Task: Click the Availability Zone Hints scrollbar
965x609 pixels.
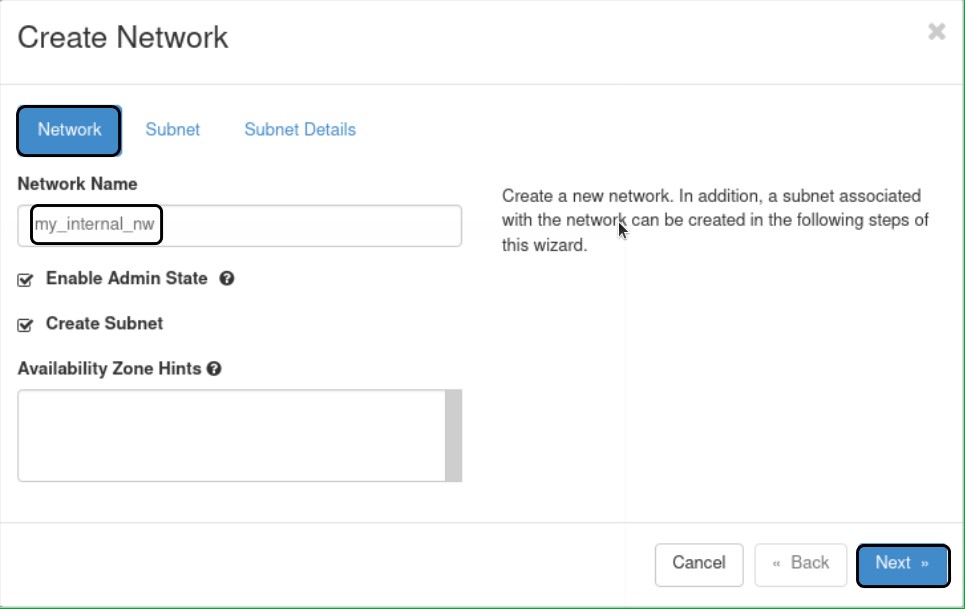Action: point(453,435)
